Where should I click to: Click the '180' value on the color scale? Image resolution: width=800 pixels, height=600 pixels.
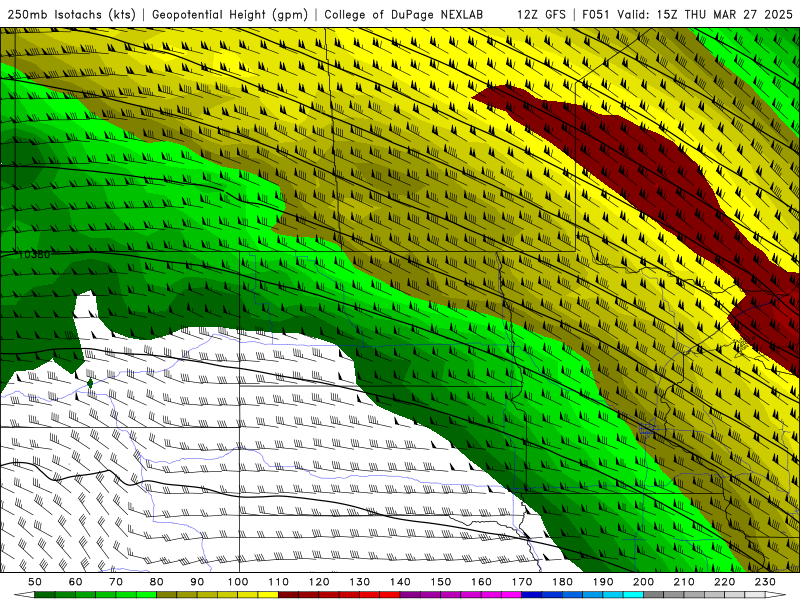tap(562, 582)
